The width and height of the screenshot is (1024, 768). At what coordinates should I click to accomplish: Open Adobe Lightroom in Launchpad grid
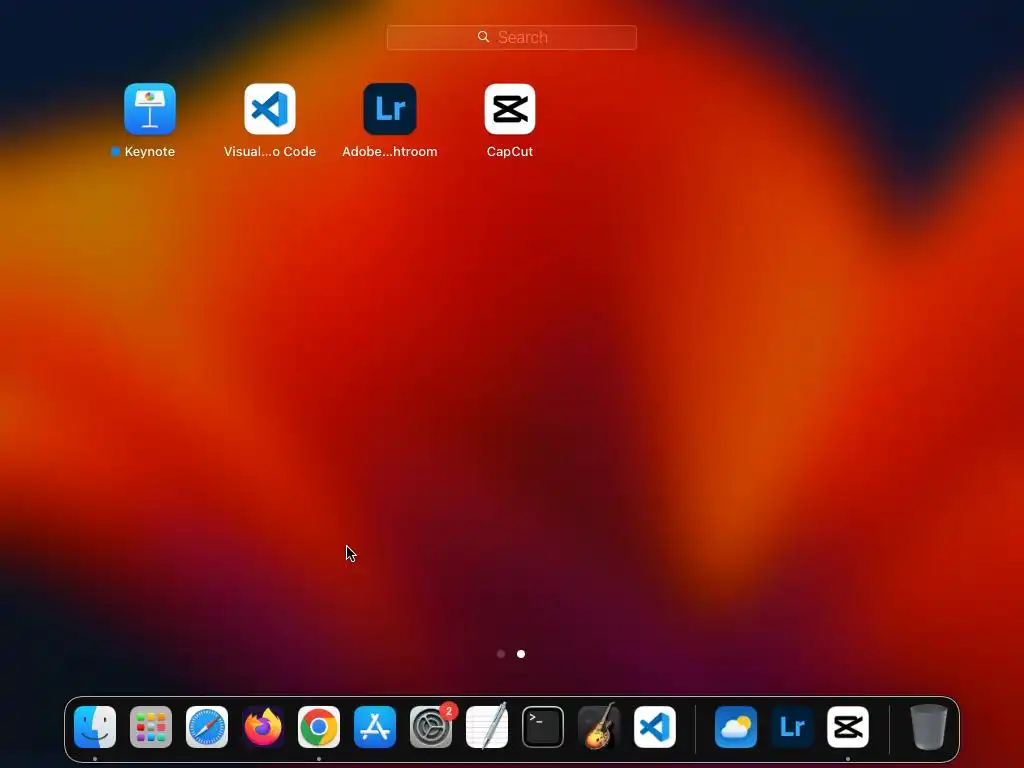[390, 108]
